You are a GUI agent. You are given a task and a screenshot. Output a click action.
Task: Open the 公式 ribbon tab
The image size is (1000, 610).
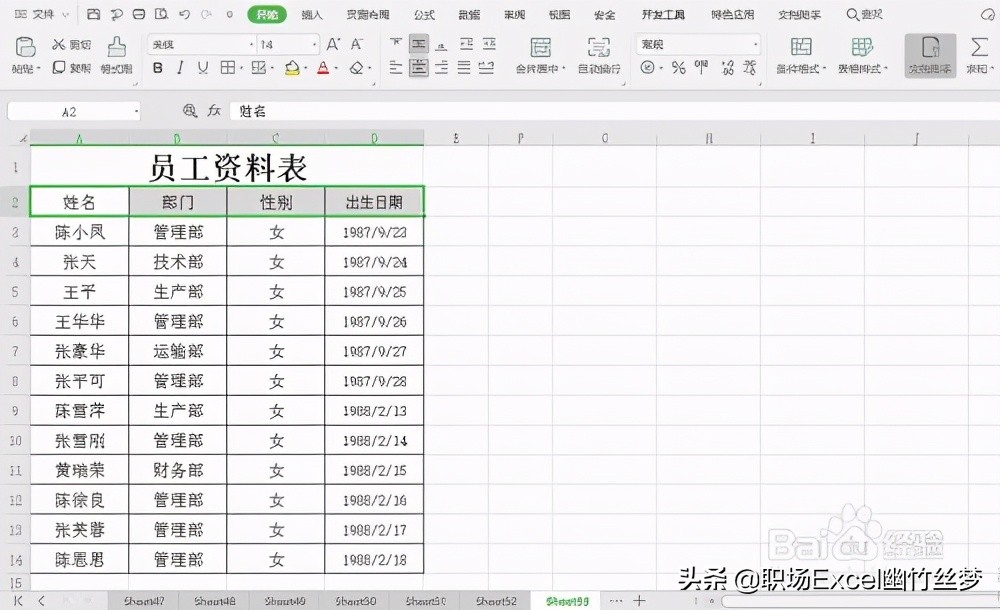pos(424,14)
